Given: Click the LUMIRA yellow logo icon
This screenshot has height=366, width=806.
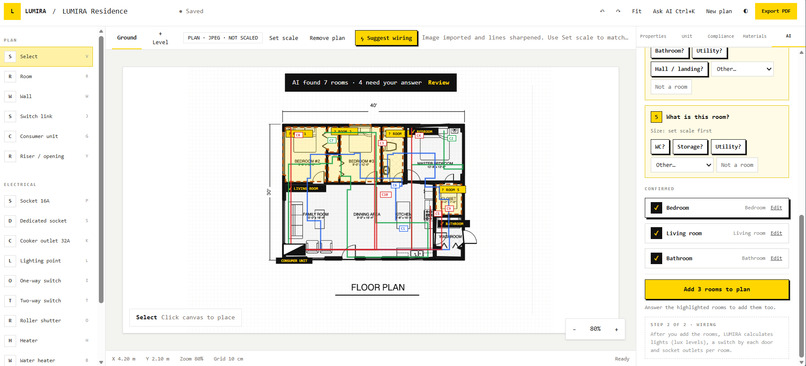Looking at the screenshot, I should (x=12, y=11).
